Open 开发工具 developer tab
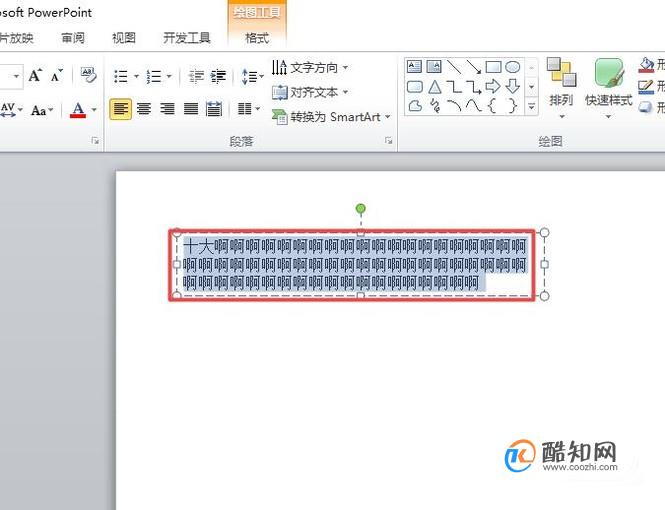665x510 pixels. coord(187,38)
